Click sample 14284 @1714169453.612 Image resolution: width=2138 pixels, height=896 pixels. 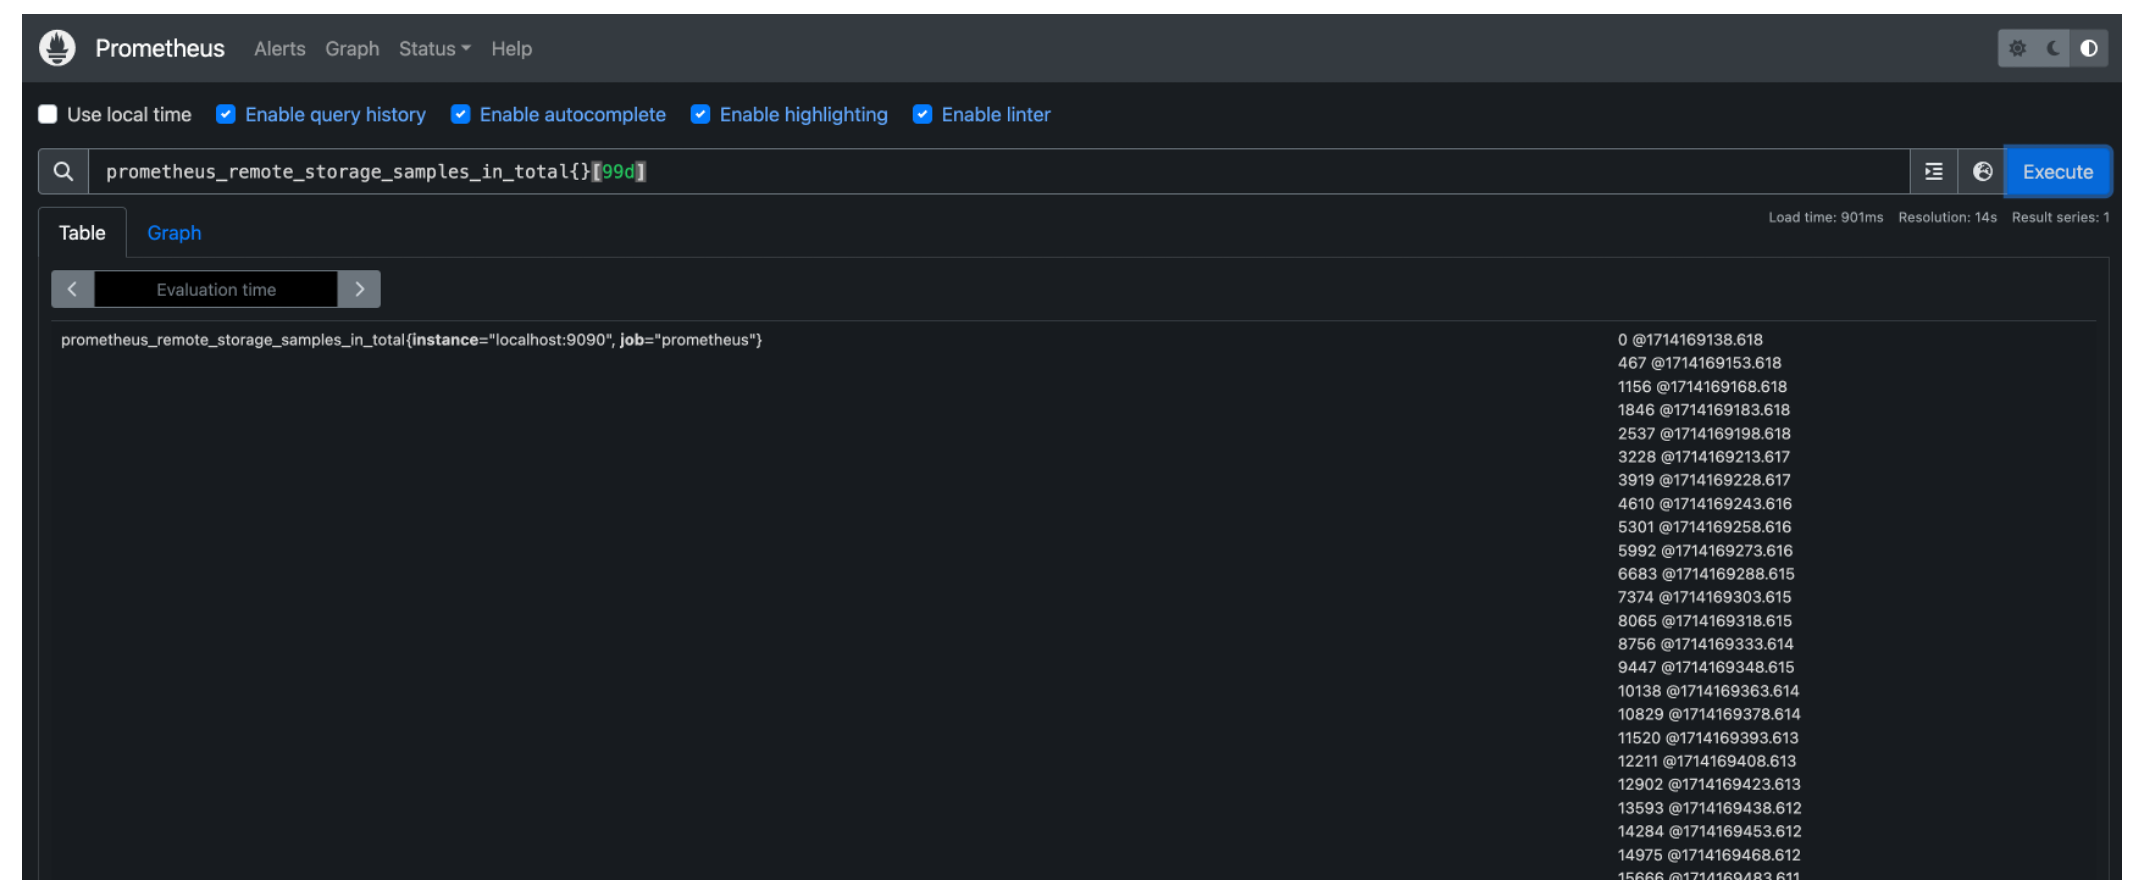coord(1710,831)
